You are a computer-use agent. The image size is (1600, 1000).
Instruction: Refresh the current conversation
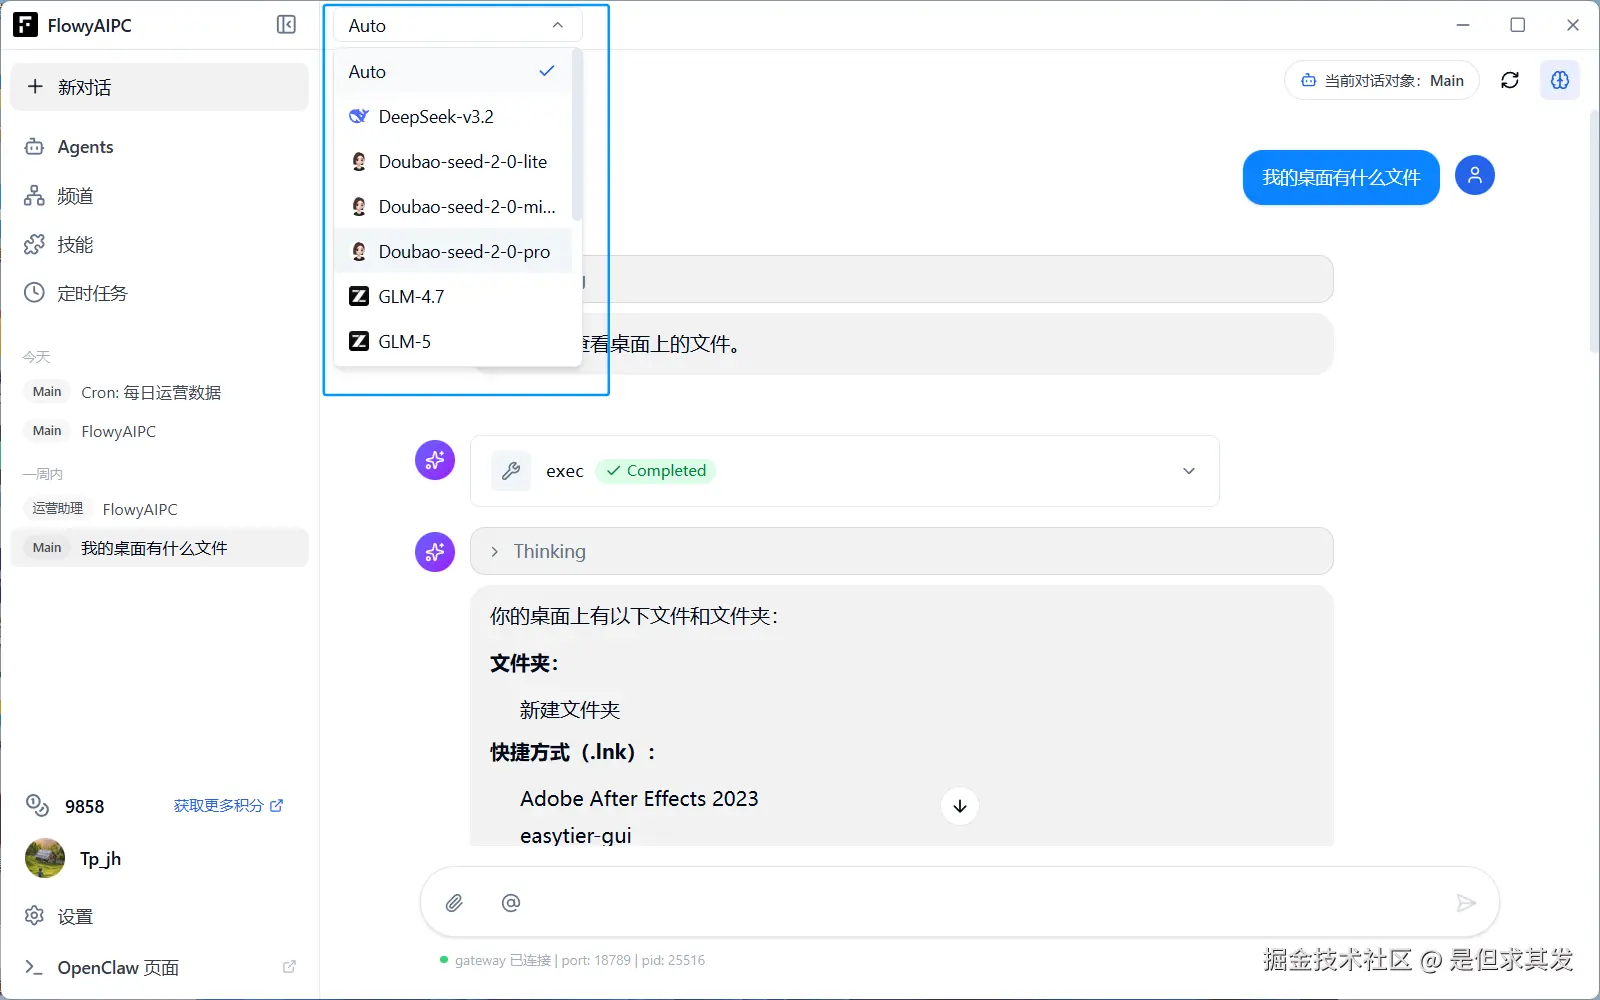coord(1510,80)
